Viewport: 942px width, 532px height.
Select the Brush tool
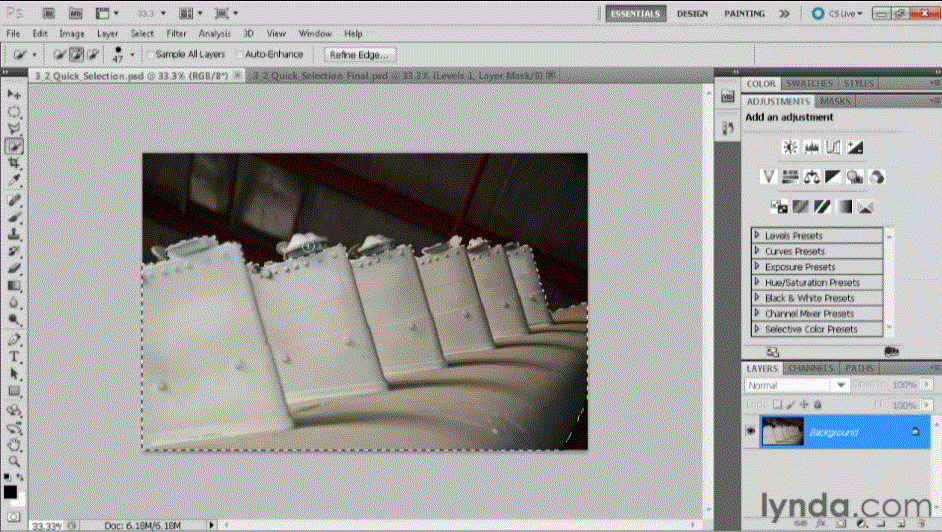point(14,217)
